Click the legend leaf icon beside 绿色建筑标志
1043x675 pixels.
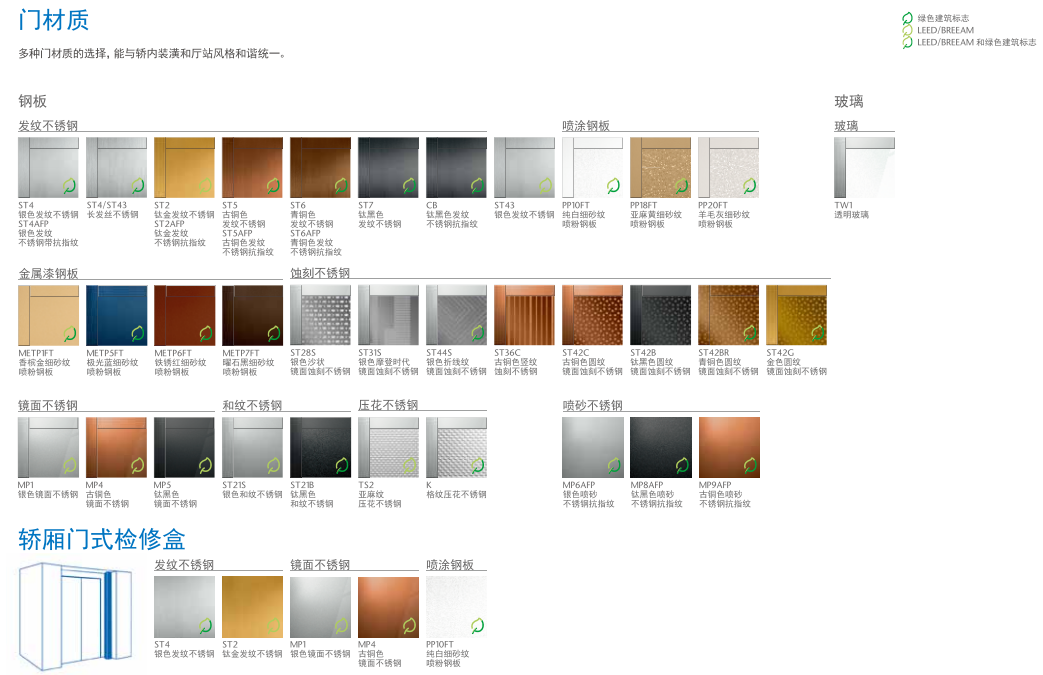coord(908,18)
